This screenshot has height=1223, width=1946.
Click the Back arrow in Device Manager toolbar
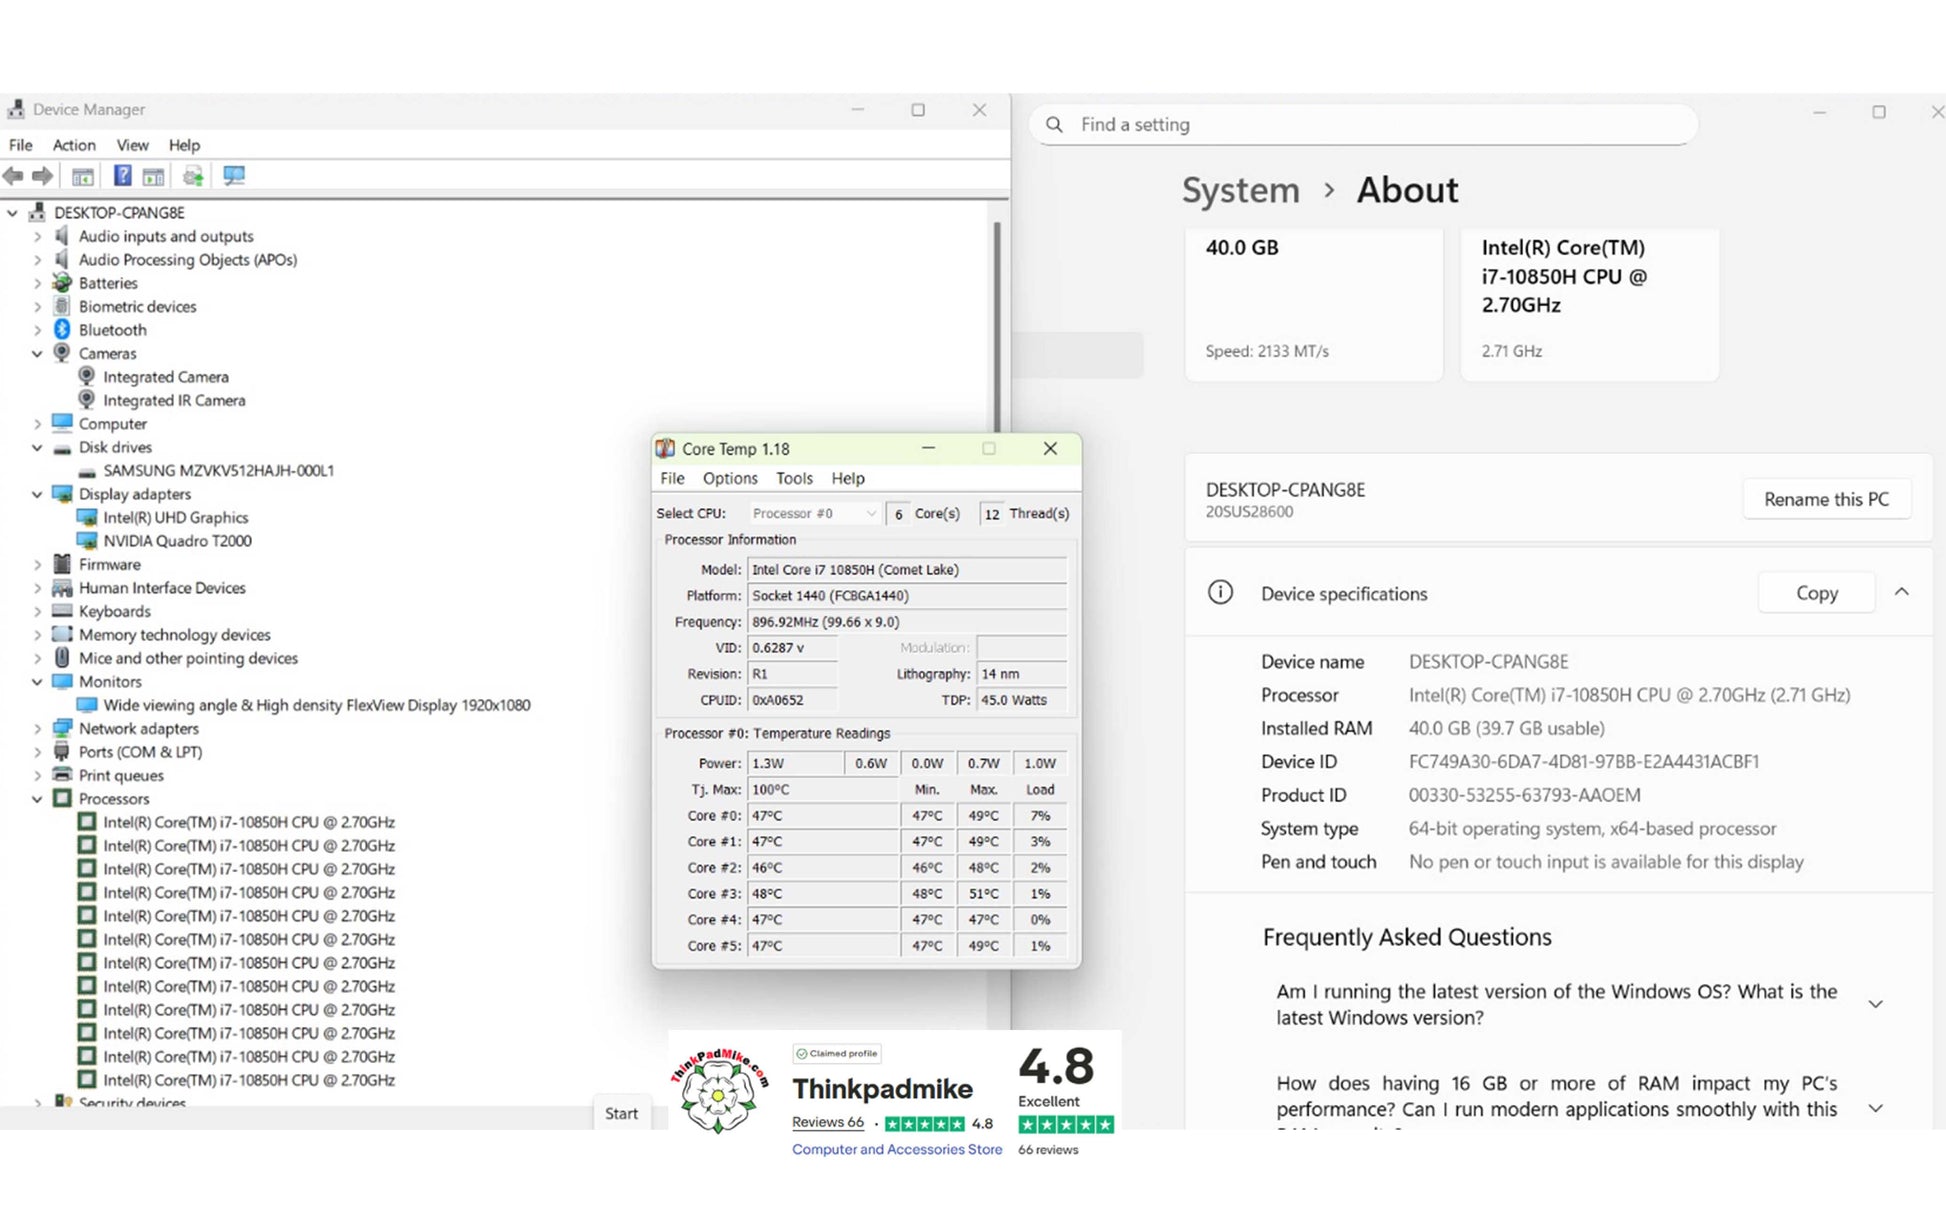(13, 176)
